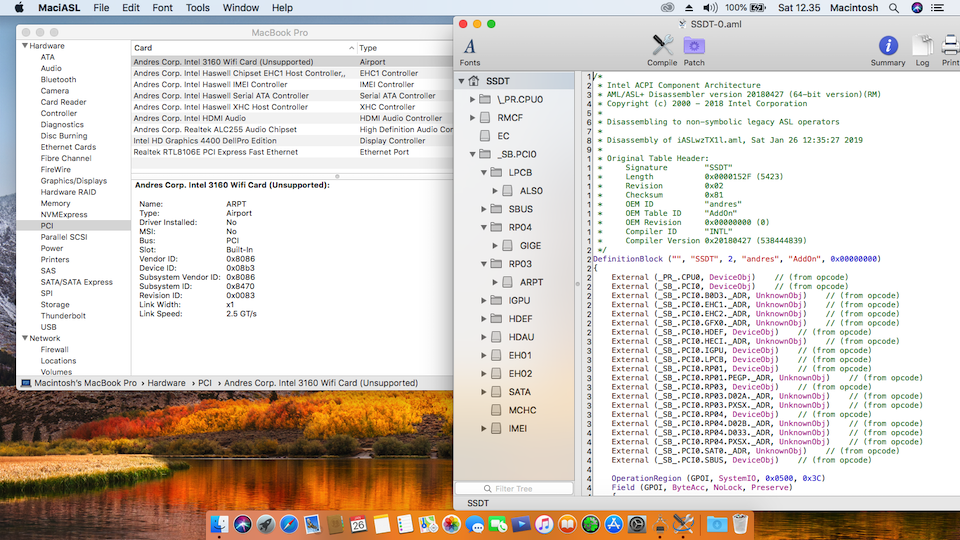Click Hardware in the path bar
The height and width of the screenshot is (540, 960).
pyautogui.click(x=167, y=383)
